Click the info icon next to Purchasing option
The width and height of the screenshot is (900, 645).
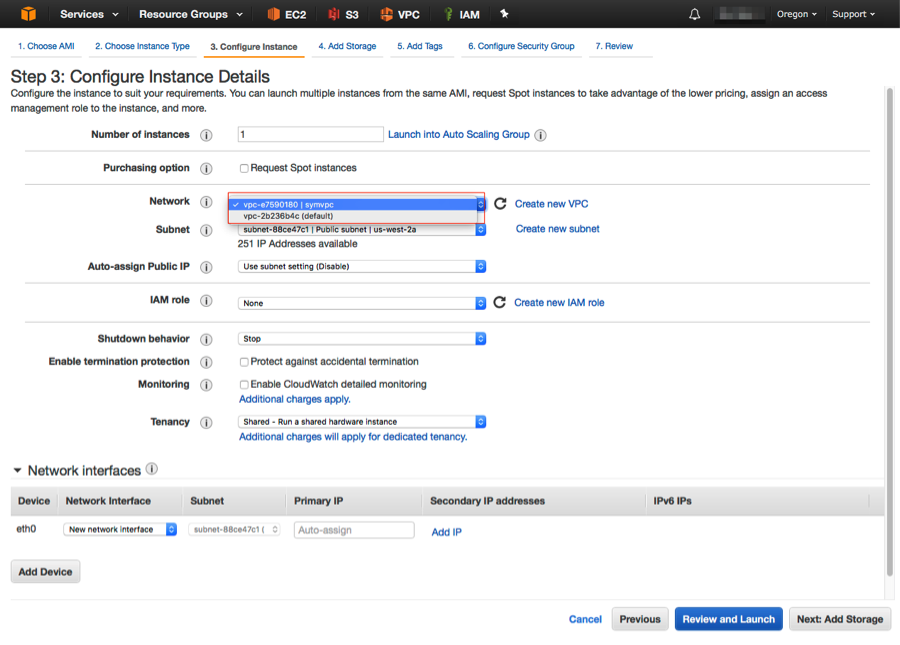206,168
